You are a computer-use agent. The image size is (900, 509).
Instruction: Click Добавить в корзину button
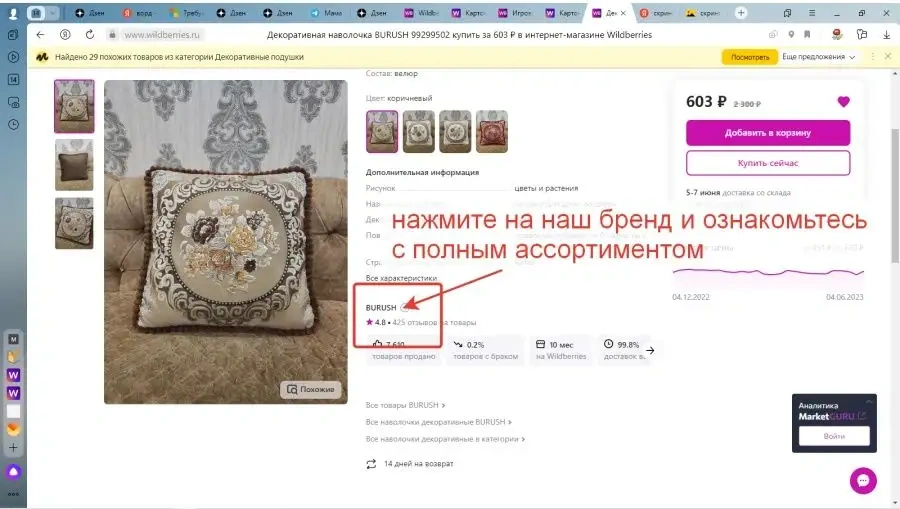coord(767,133)
